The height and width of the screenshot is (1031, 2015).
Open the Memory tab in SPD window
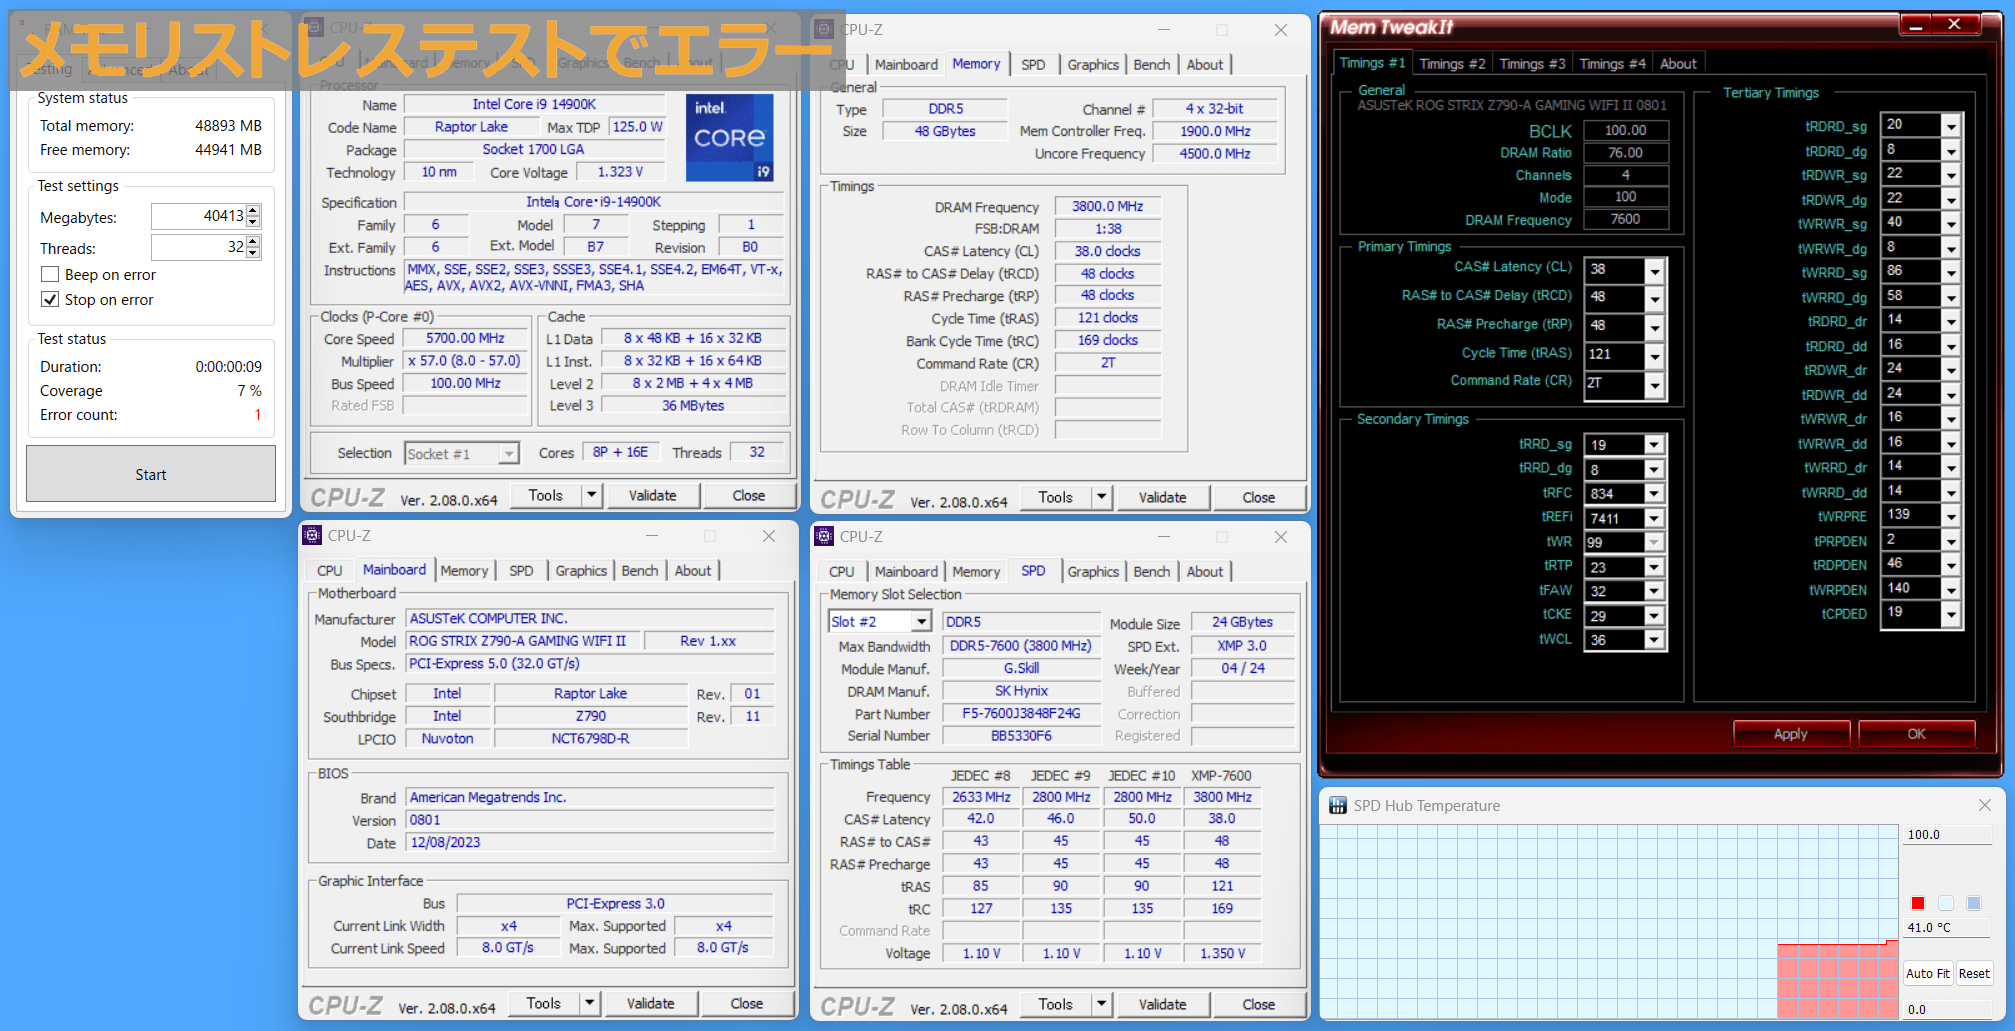[x=976, y=572]
